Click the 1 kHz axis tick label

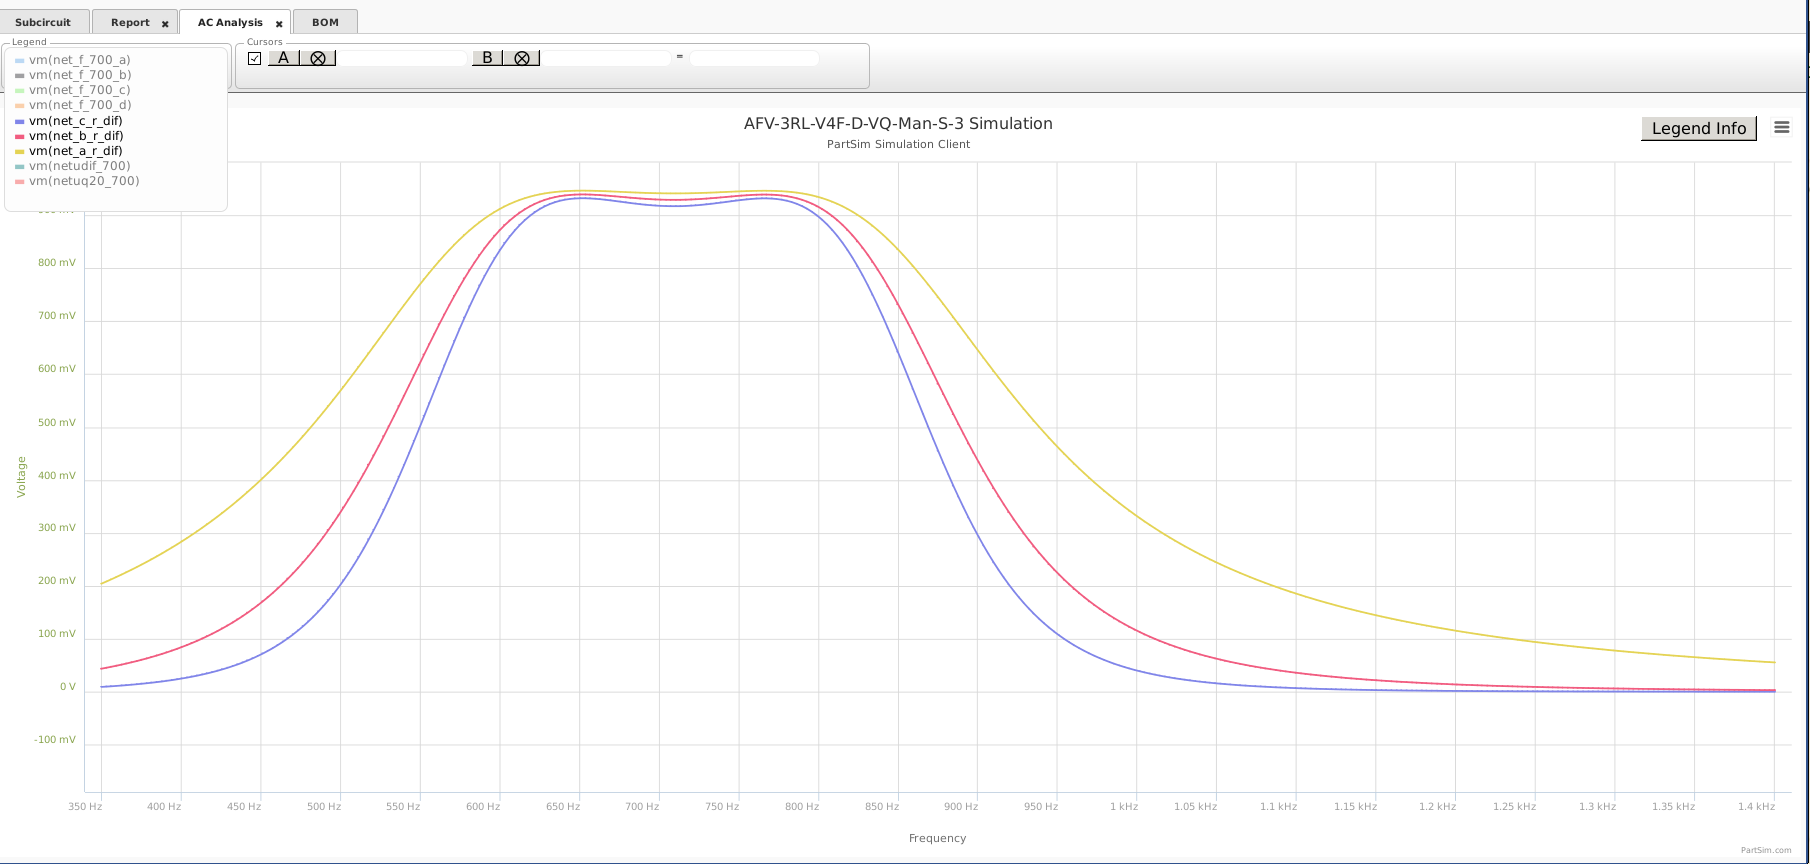(x=1124, y=806)
